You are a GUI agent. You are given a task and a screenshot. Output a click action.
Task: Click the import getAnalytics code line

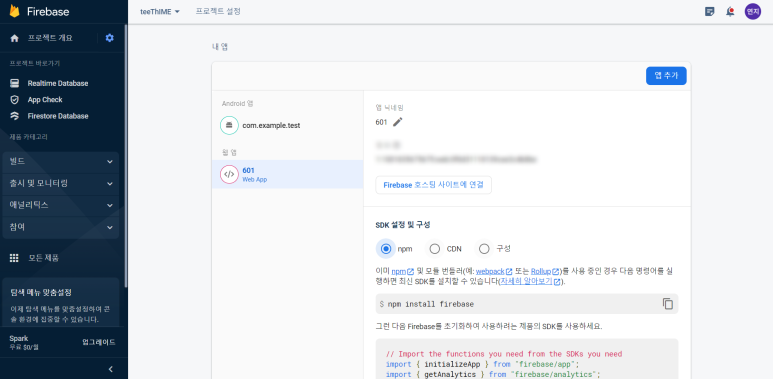click(493, 375)
